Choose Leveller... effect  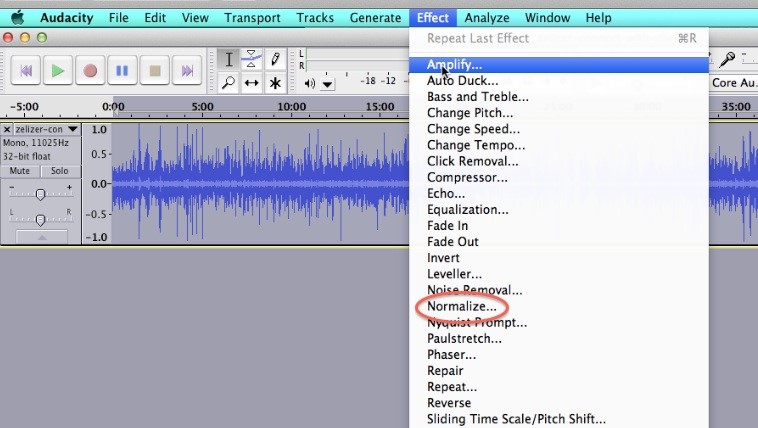click(559, 274)
